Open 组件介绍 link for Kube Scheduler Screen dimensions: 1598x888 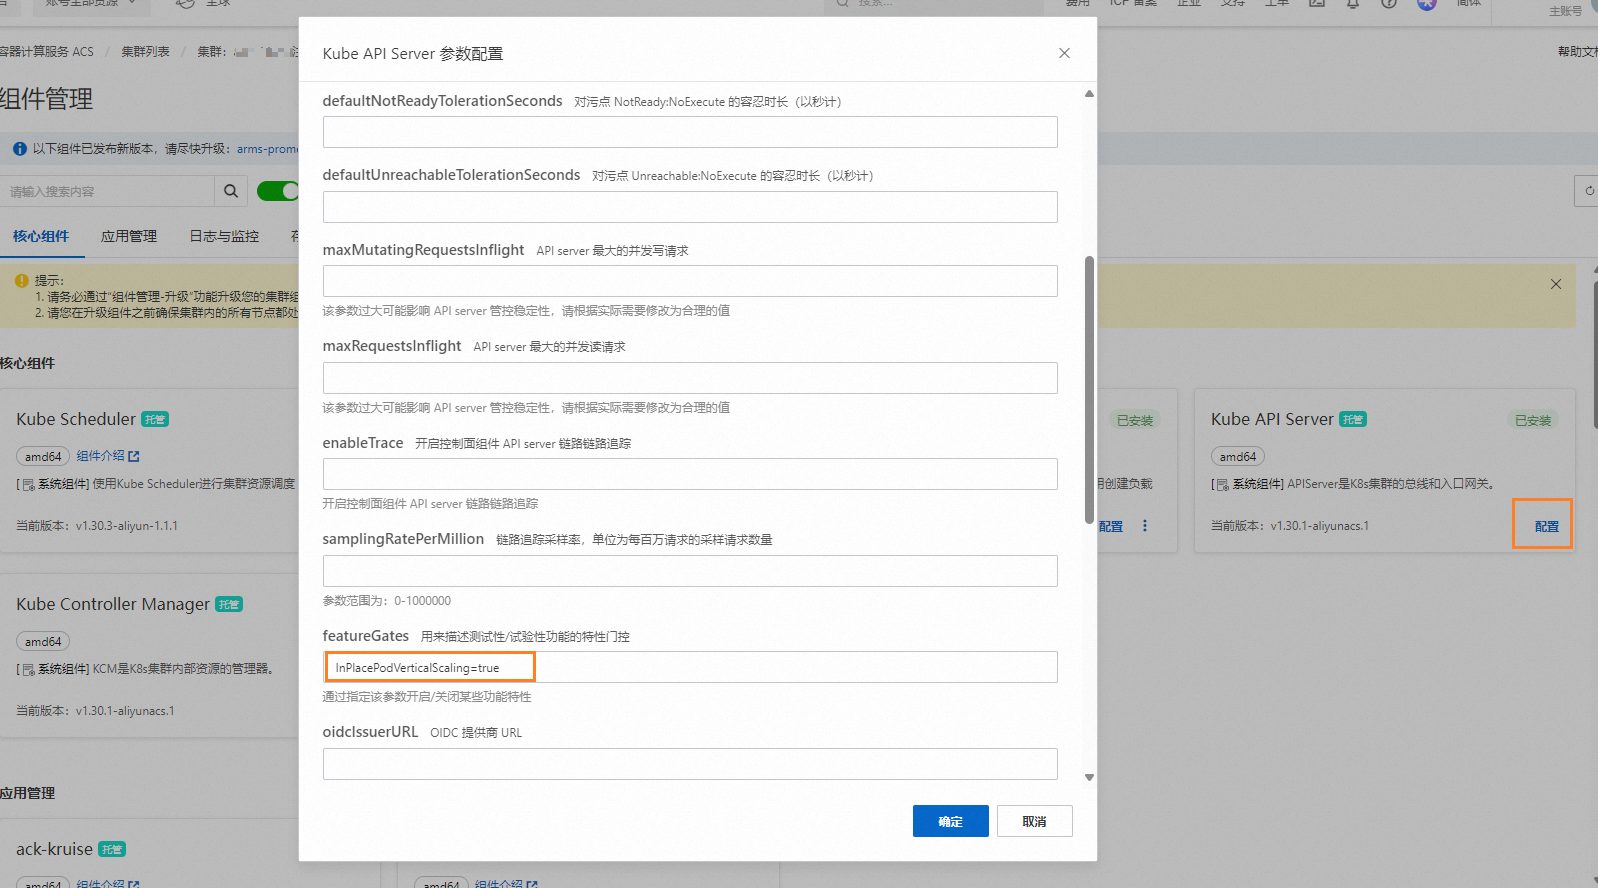(101, 456)
